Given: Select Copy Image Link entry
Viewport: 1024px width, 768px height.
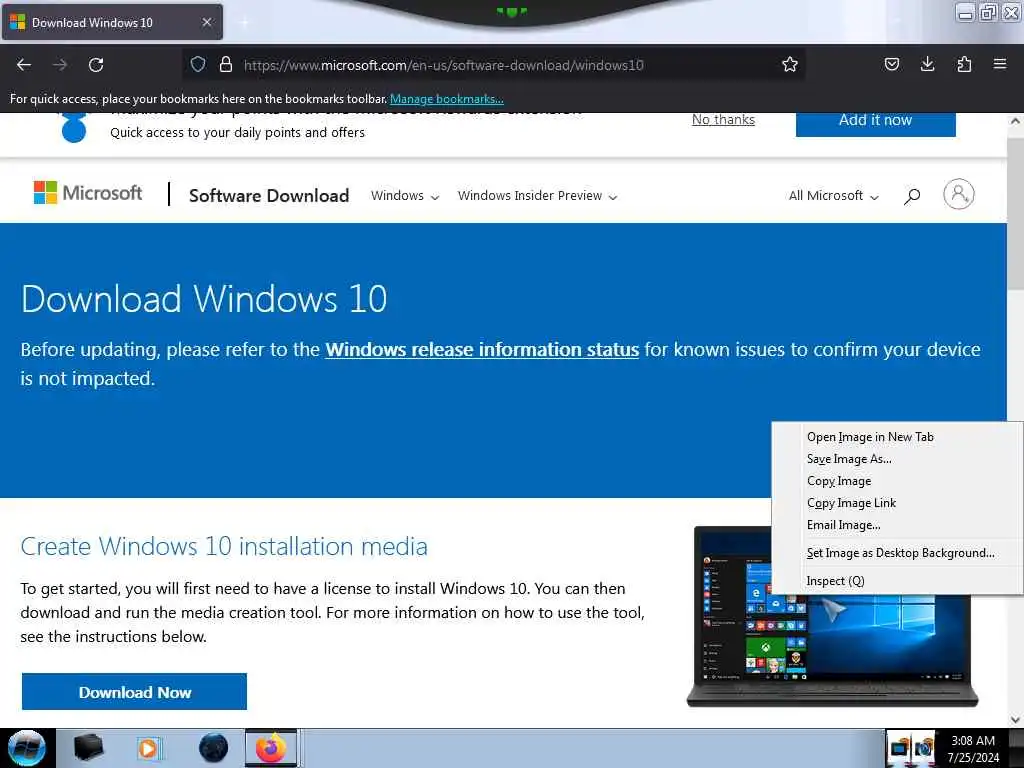Looking at the screenshot, I should (897, 504).
